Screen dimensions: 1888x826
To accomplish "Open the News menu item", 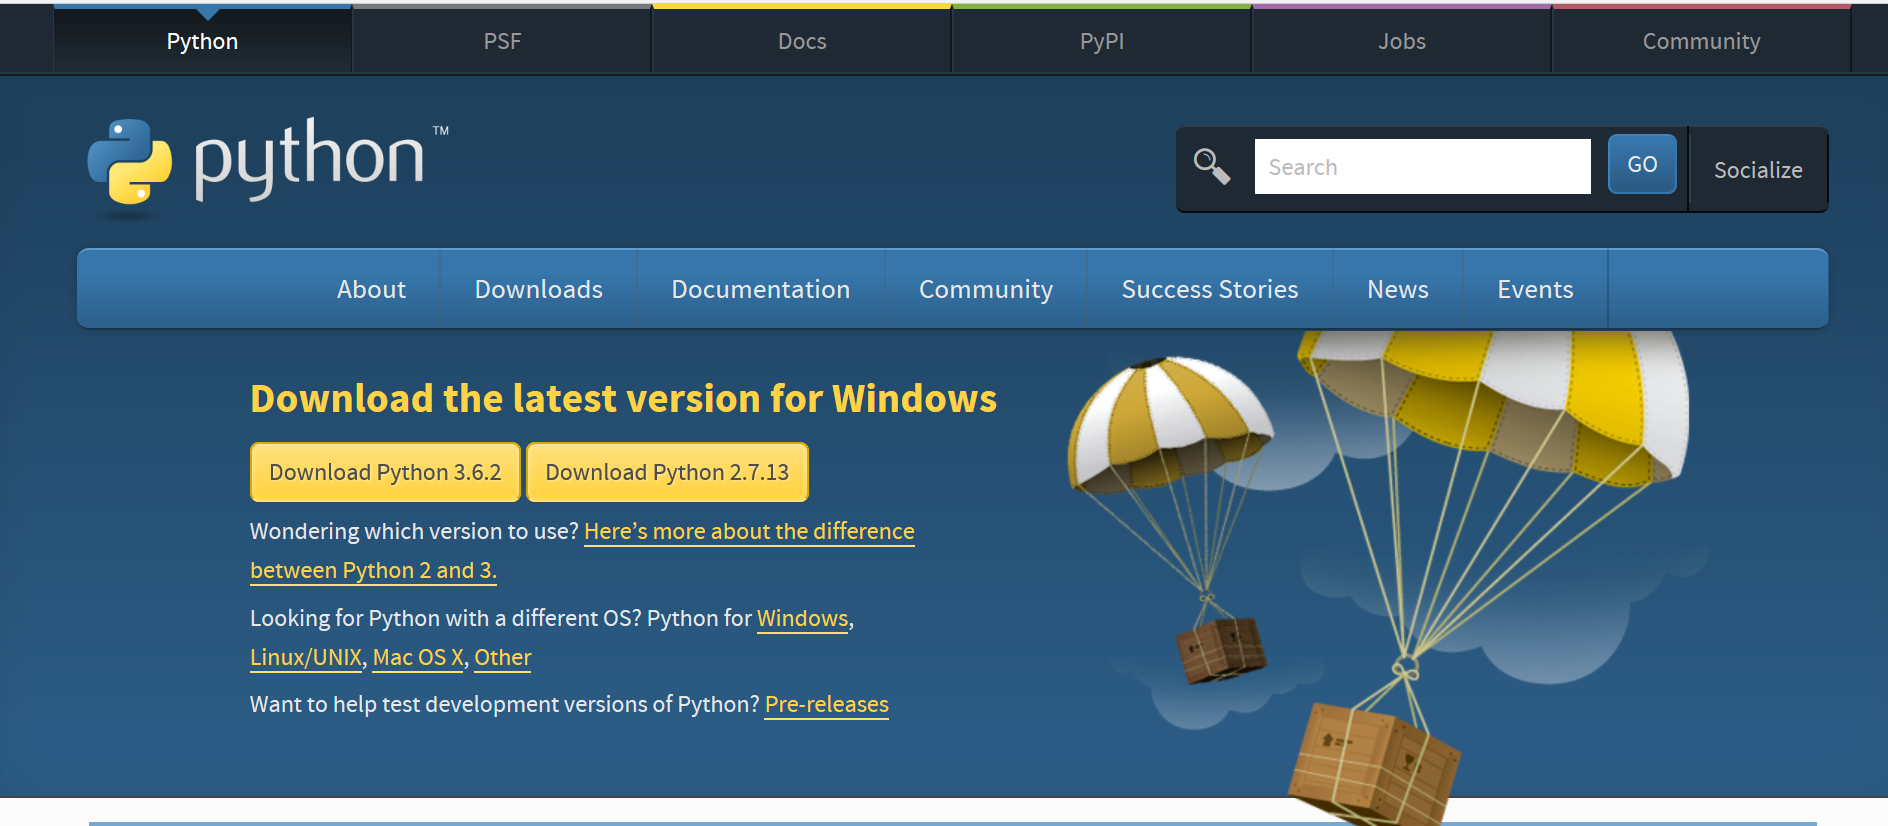I will (1398, 289).
